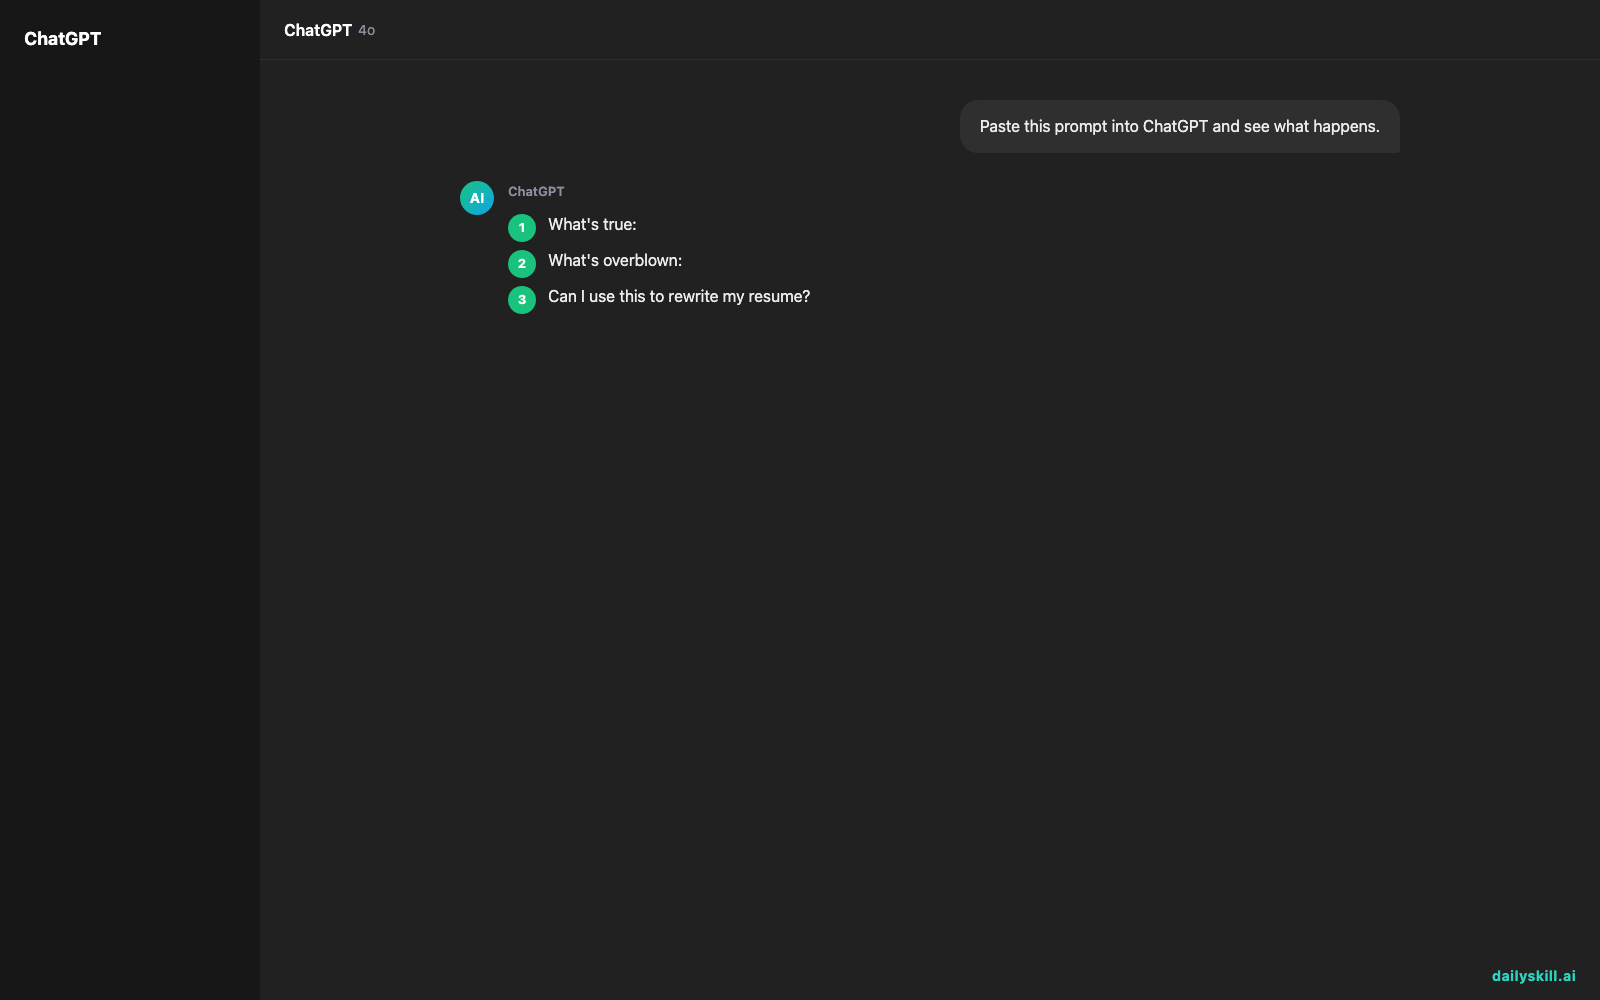Open the dailyskill.ai link
1600x1000 pixels.
[1533, 976]
